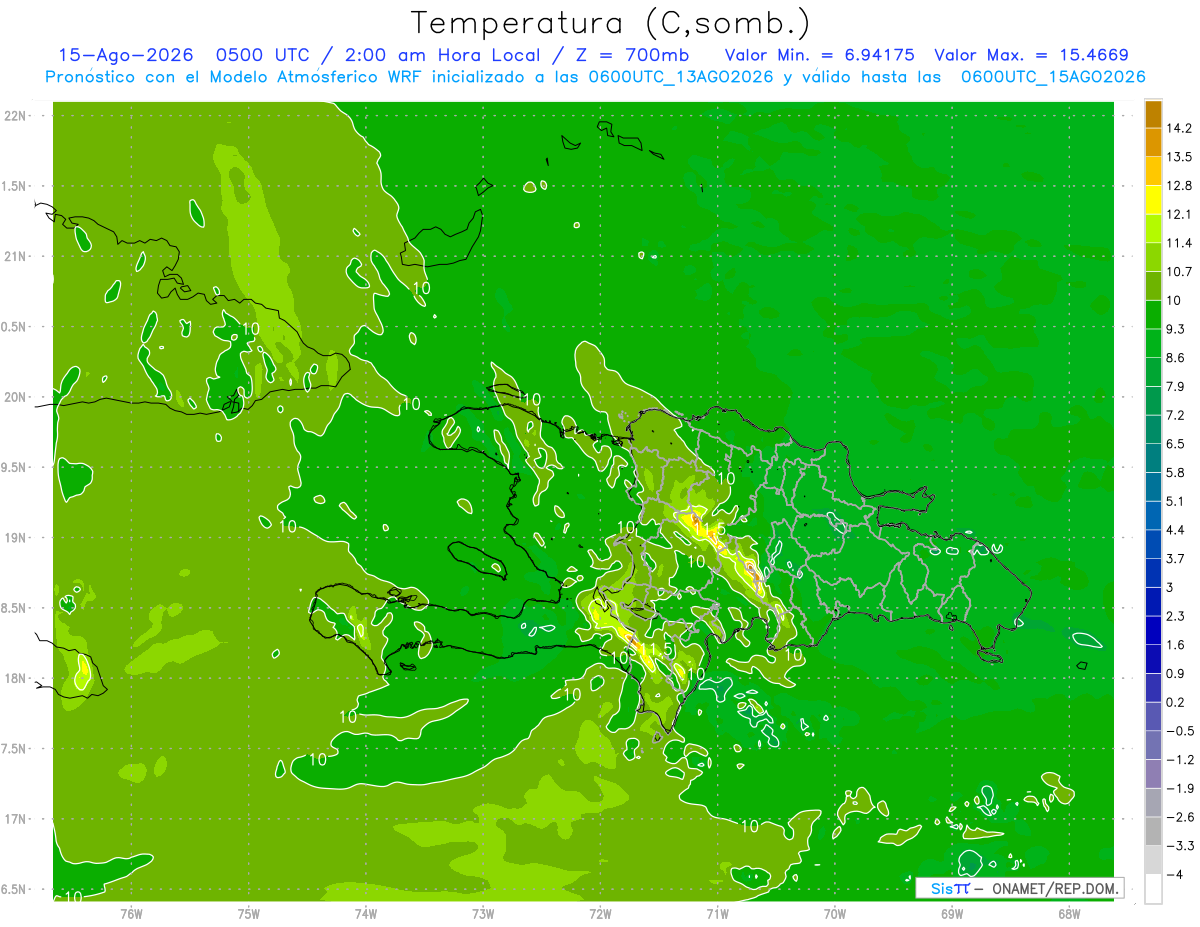Click the "7.5N" latitude label
The image size is (1200, 927).
(x=15, y=749)
